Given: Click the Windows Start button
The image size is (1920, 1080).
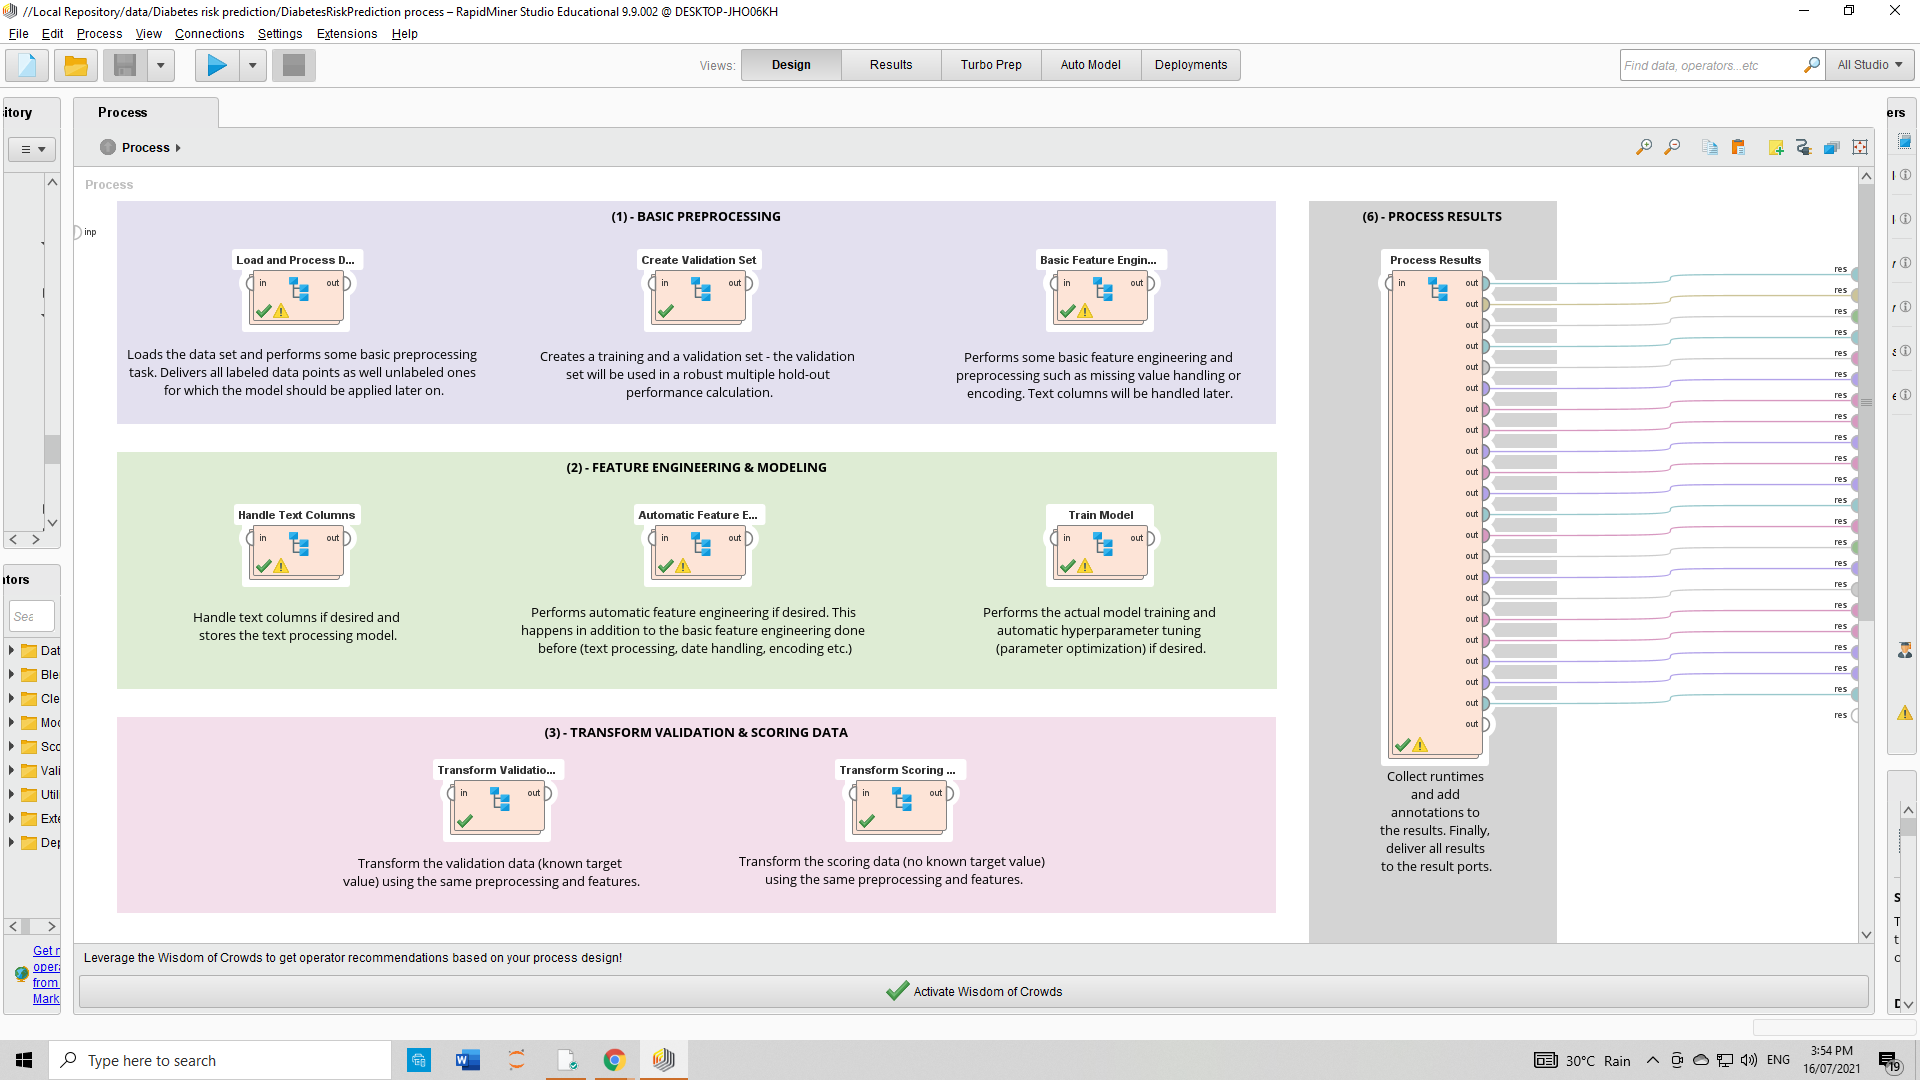Looking at the screenshot, I should click(24, 1060).
